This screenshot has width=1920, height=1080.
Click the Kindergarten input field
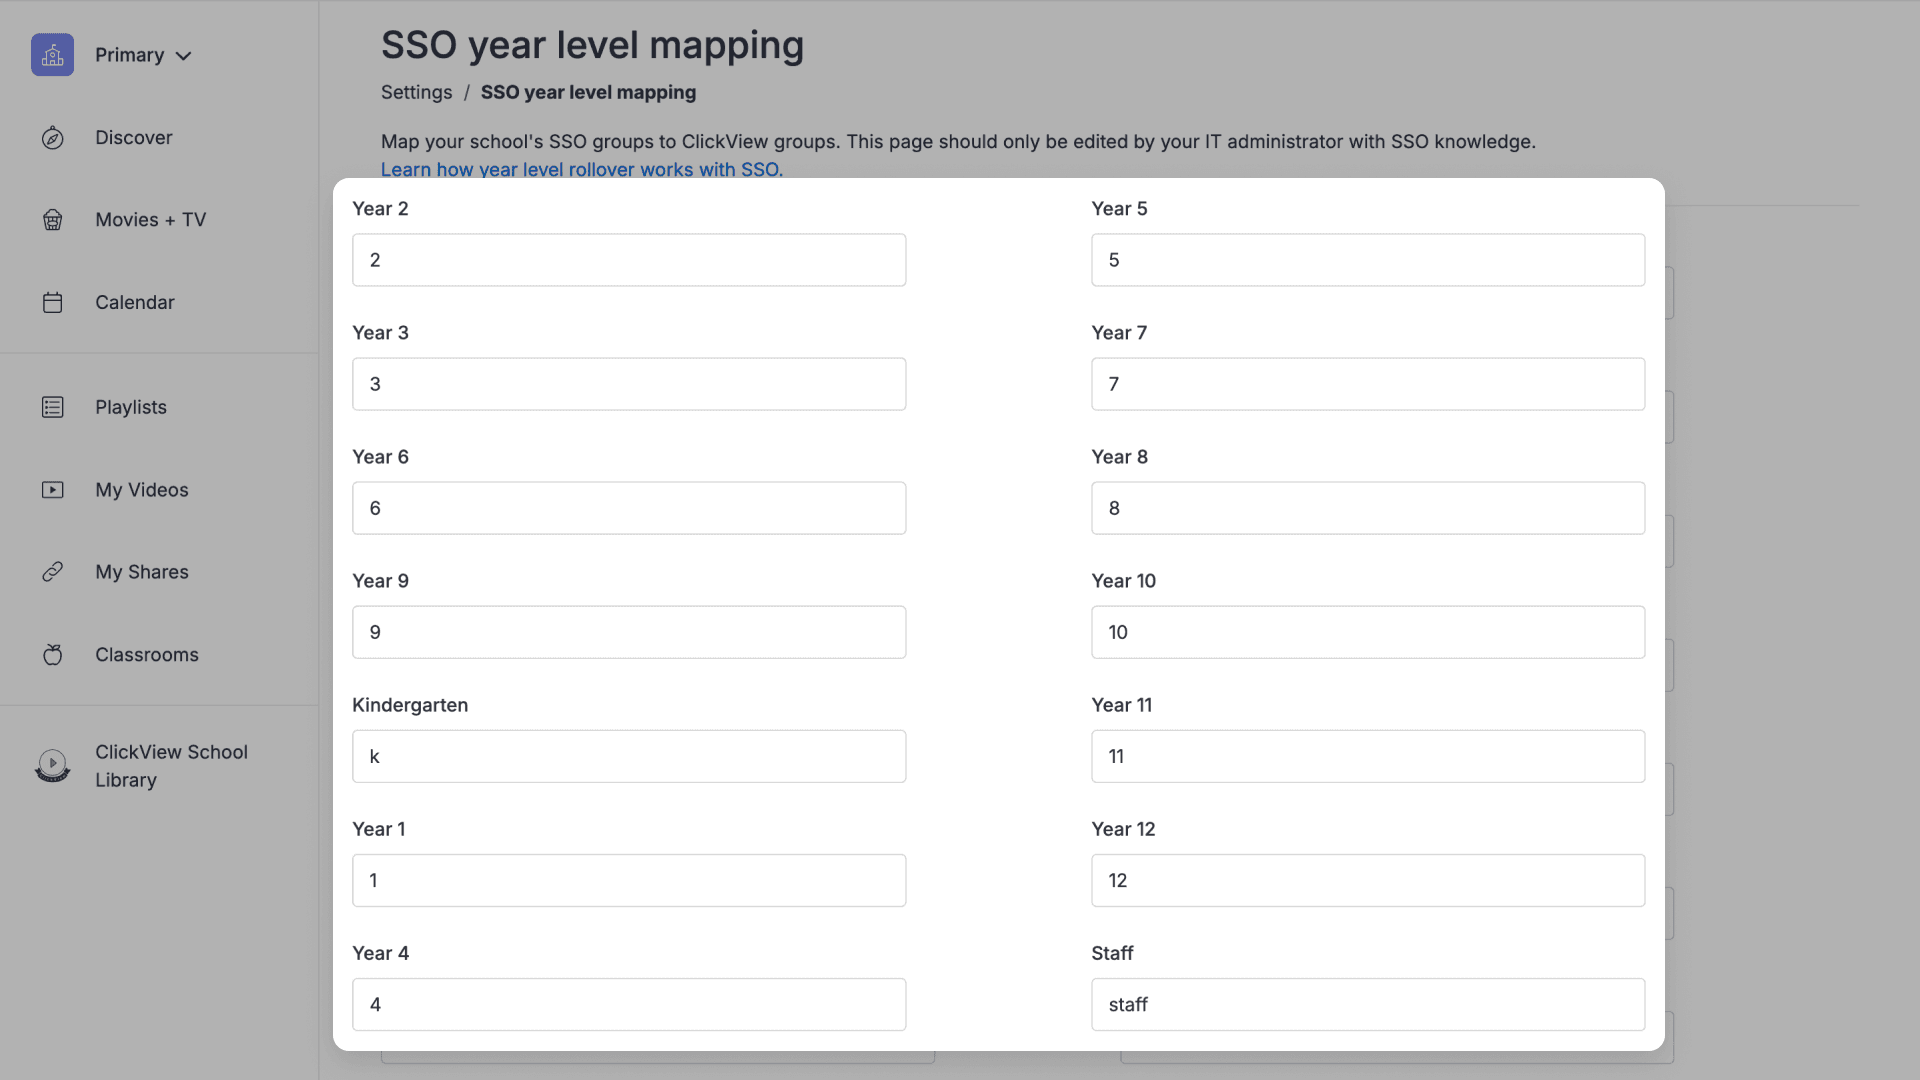[629, 756]
